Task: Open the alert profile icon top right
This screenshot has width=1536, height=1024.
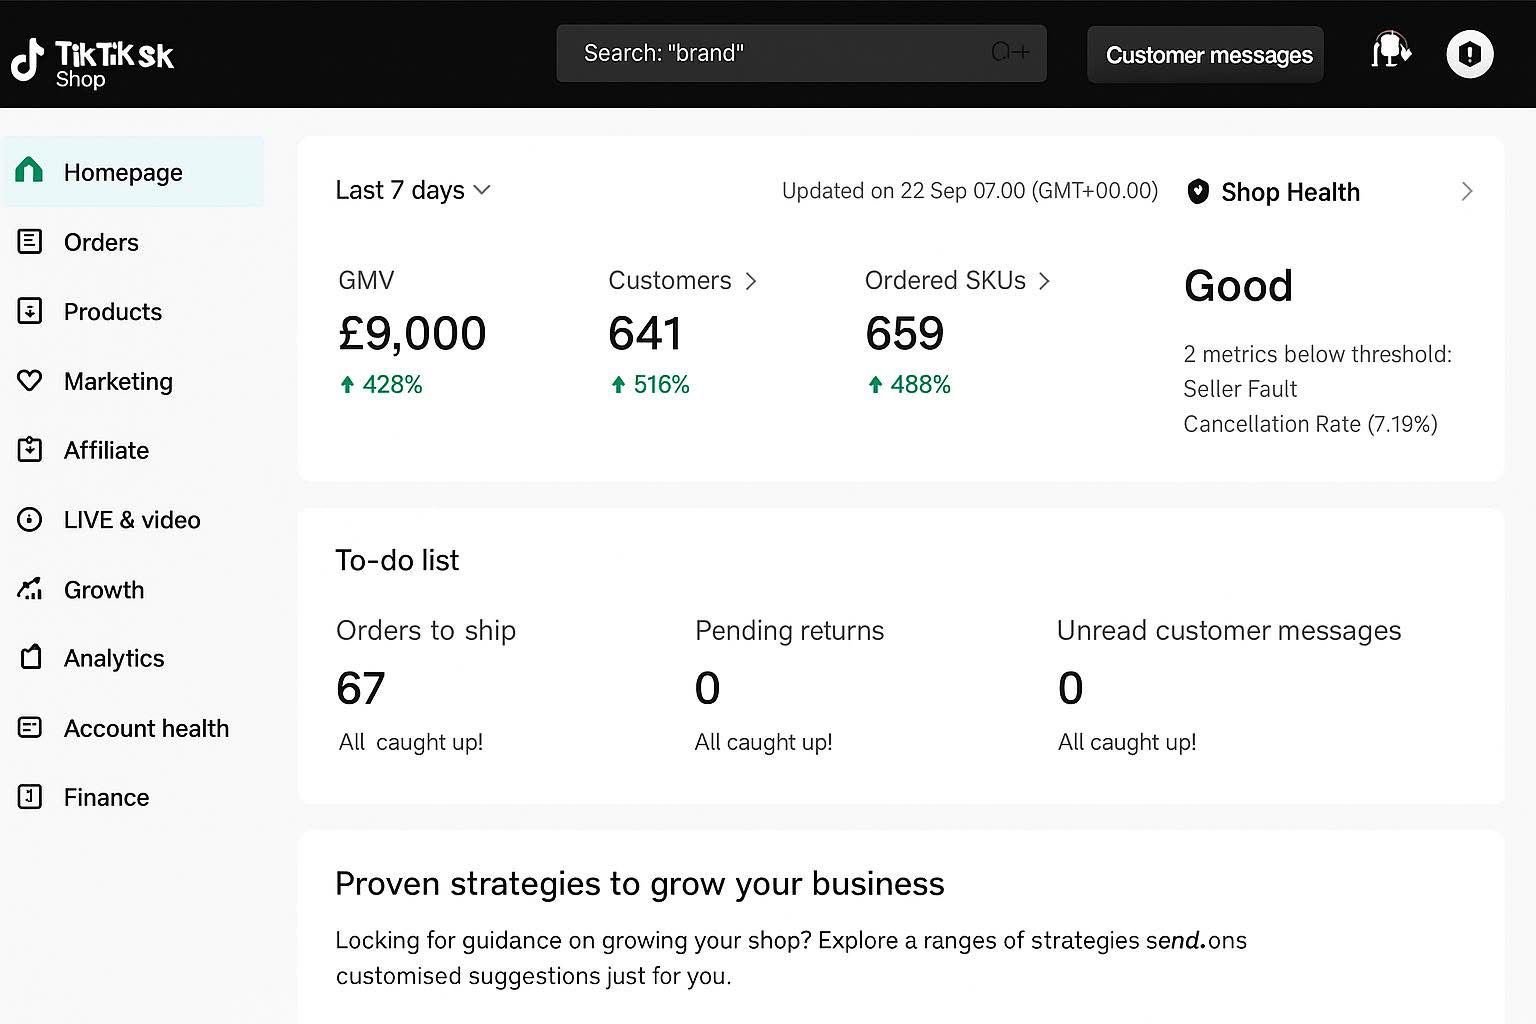Action: pyautogui.click(x=1469, y=54)
